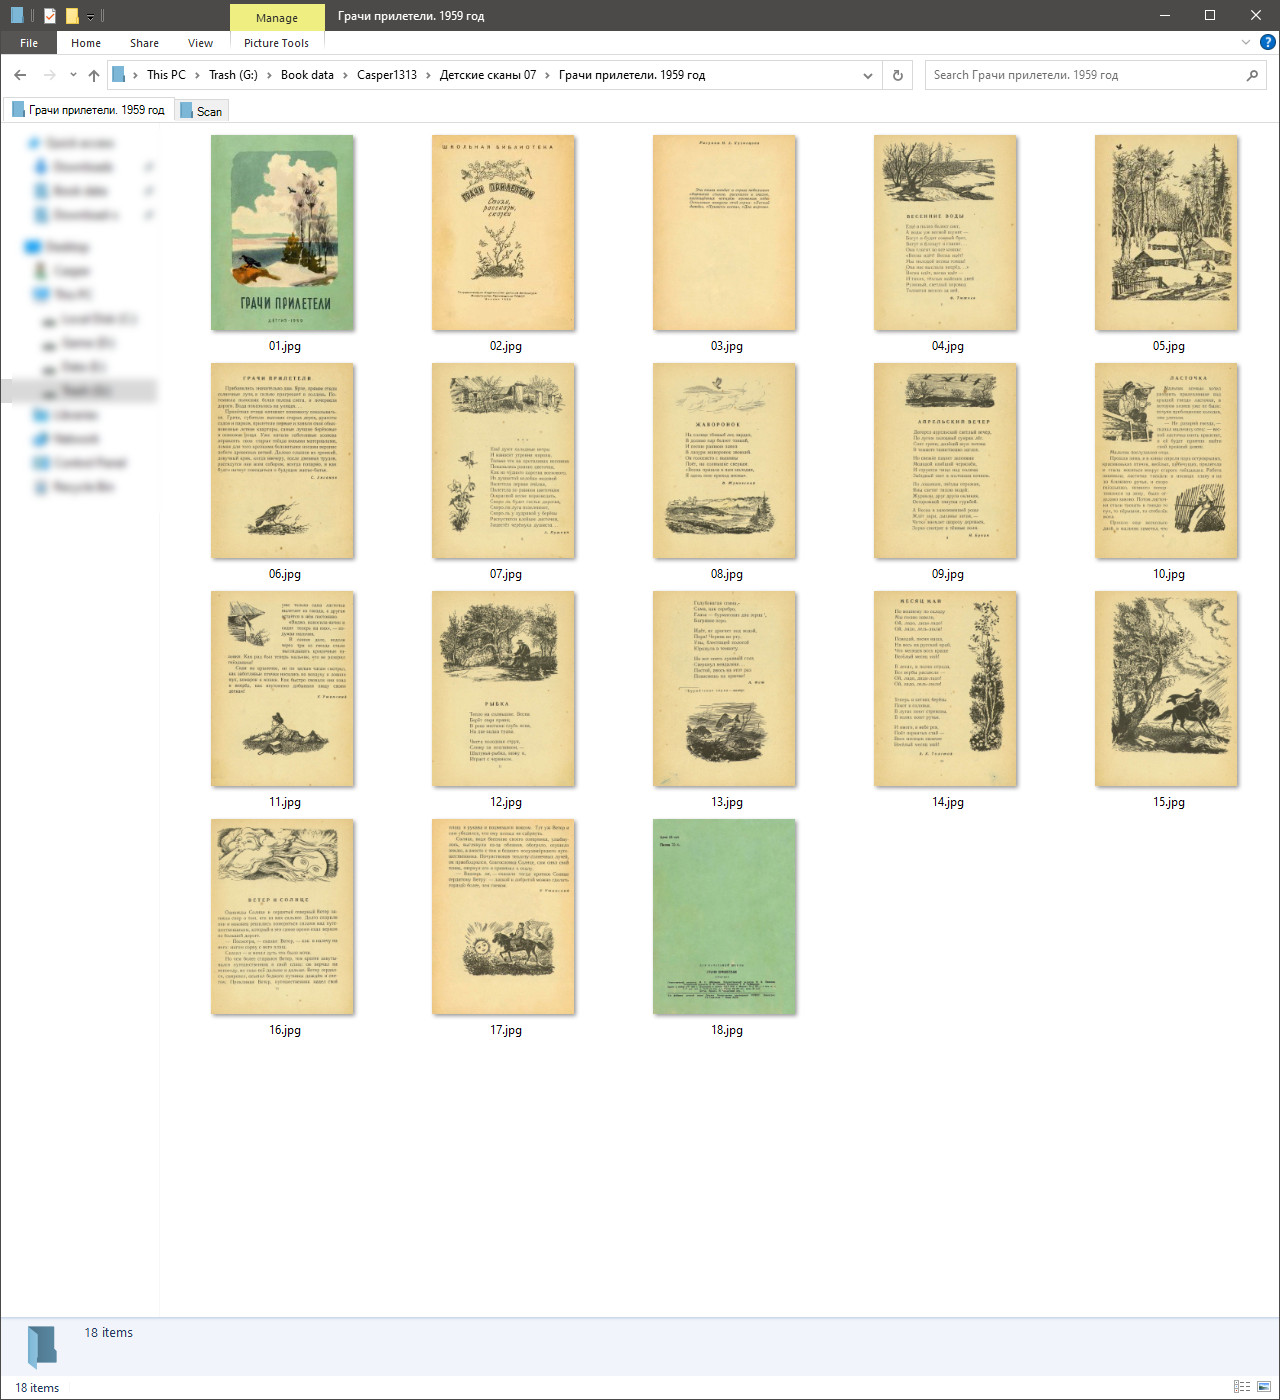Switch to details view in status bar
Image resolution: width=1280 pixels, height=1400 pixels.
tap(1242, 1387)
